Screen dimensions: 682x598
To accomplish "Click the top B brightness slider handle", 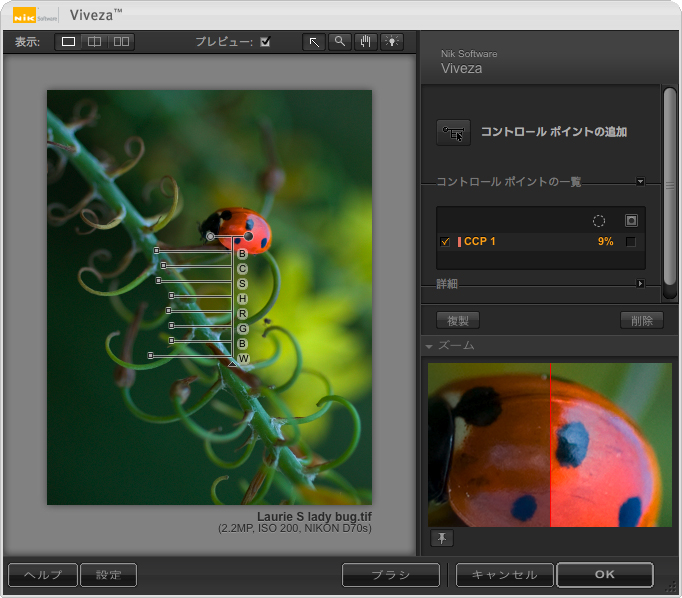I will pyautogui.click(x=157, y=251).
